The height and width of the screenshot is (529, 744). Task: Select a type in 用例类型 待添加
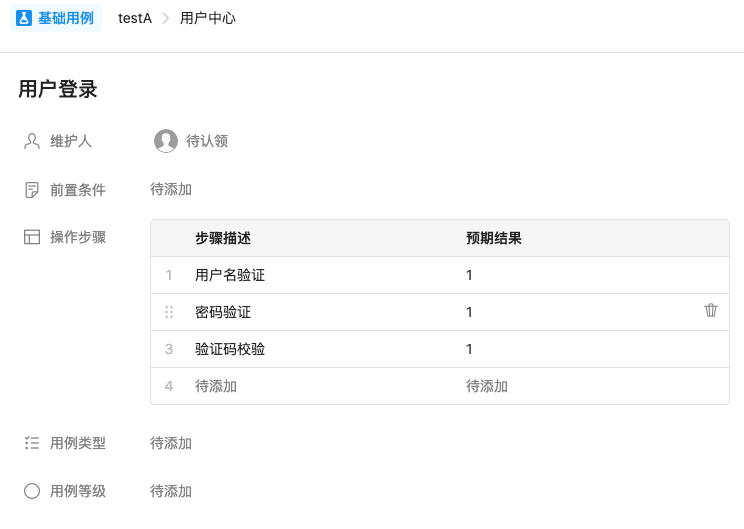(171, 443)
